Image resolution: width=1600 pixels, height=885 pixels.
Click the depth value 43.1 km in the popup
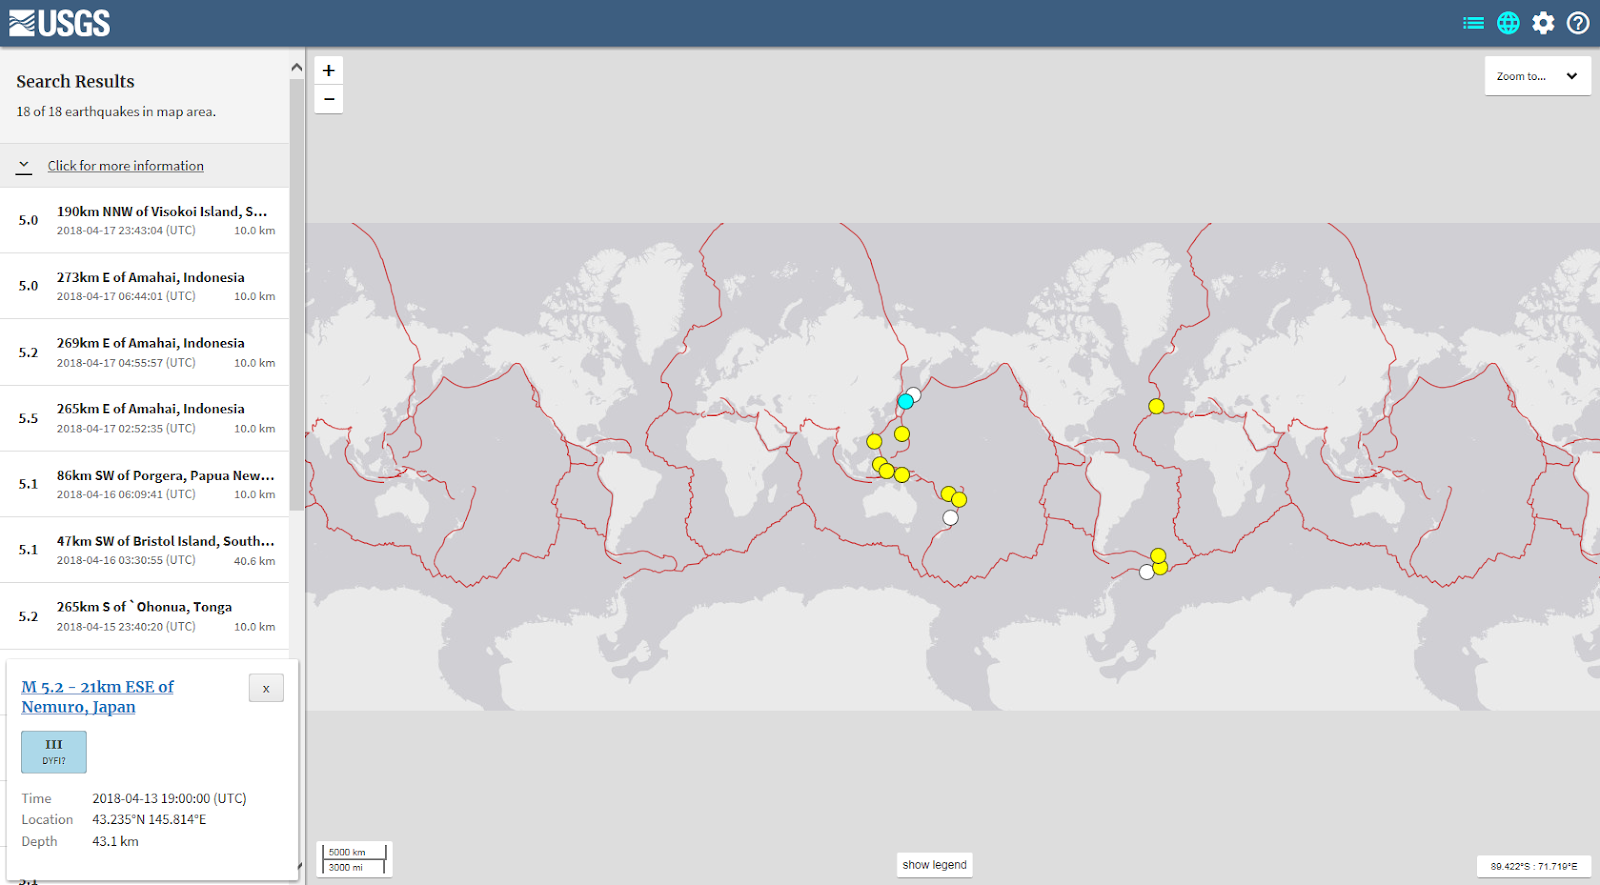point(115,841)
